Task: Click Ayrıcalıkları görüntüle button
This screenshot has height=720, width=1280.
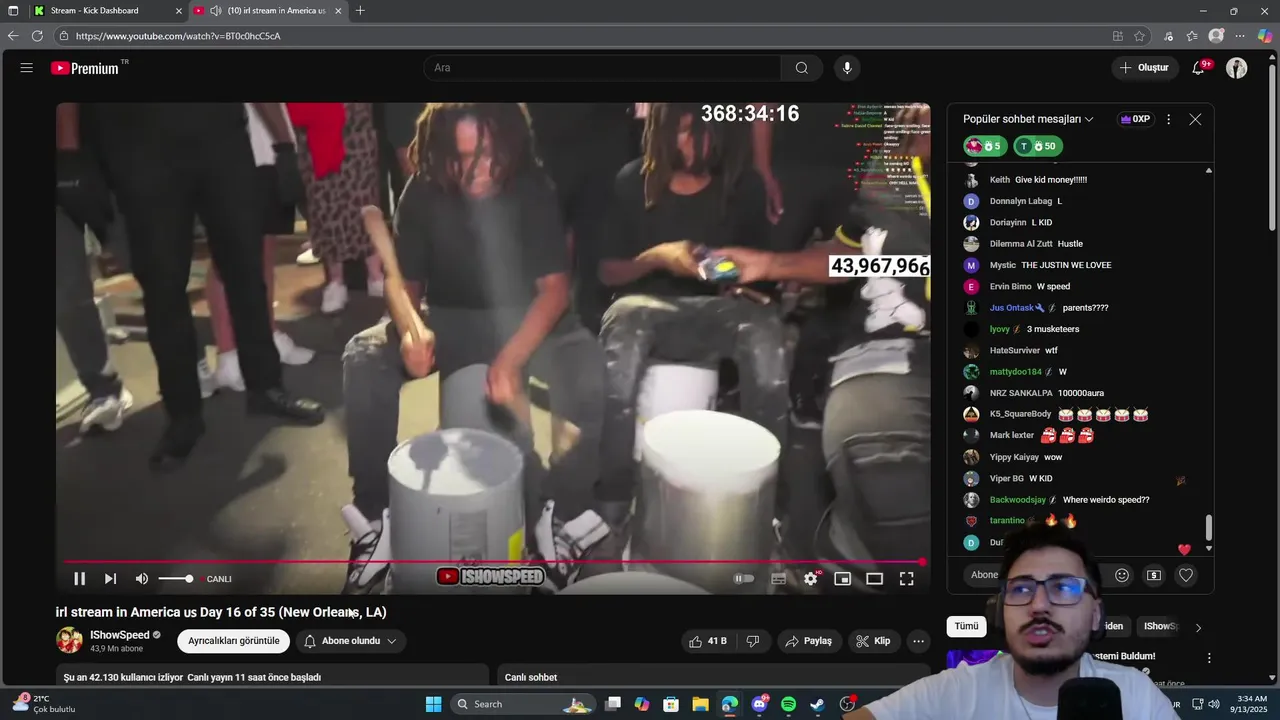Action: point(234,641)
